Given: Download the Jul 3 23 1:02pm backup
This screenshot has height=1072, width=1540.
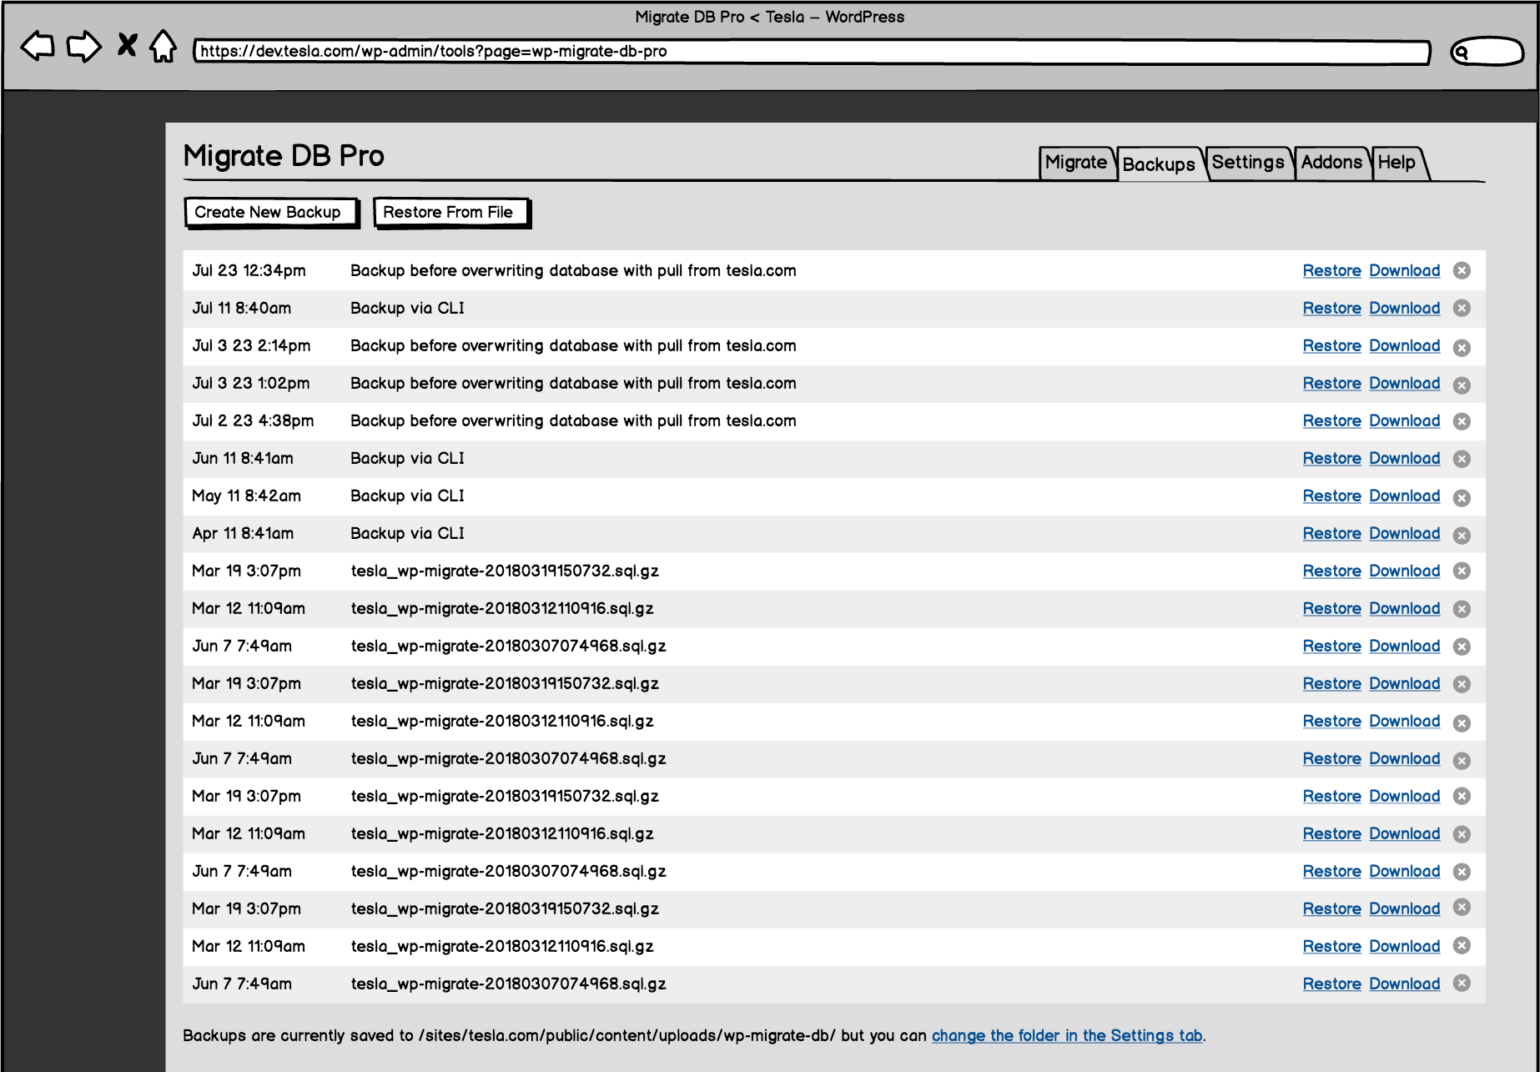Looking at the screenshot, I should click(1404, 384).
